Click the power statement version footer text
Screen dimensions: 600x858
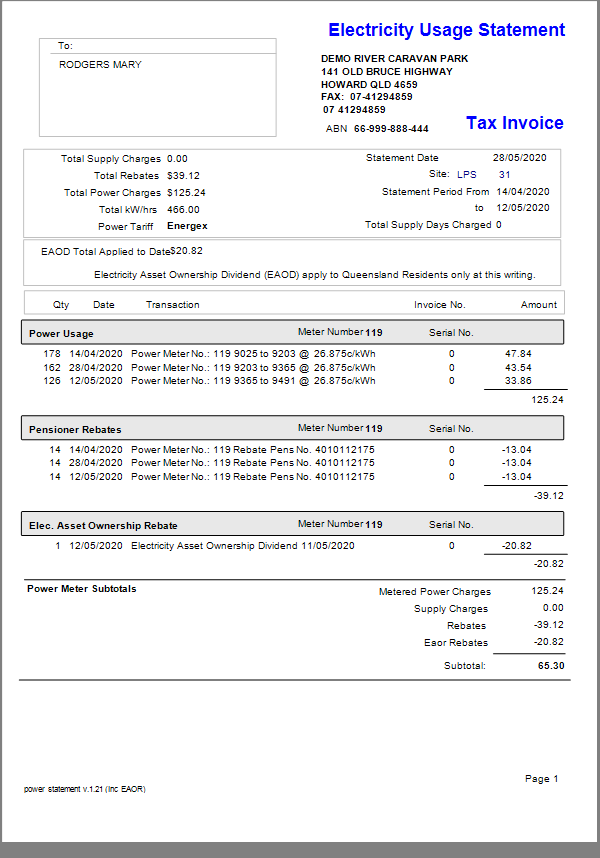[85, 789]
